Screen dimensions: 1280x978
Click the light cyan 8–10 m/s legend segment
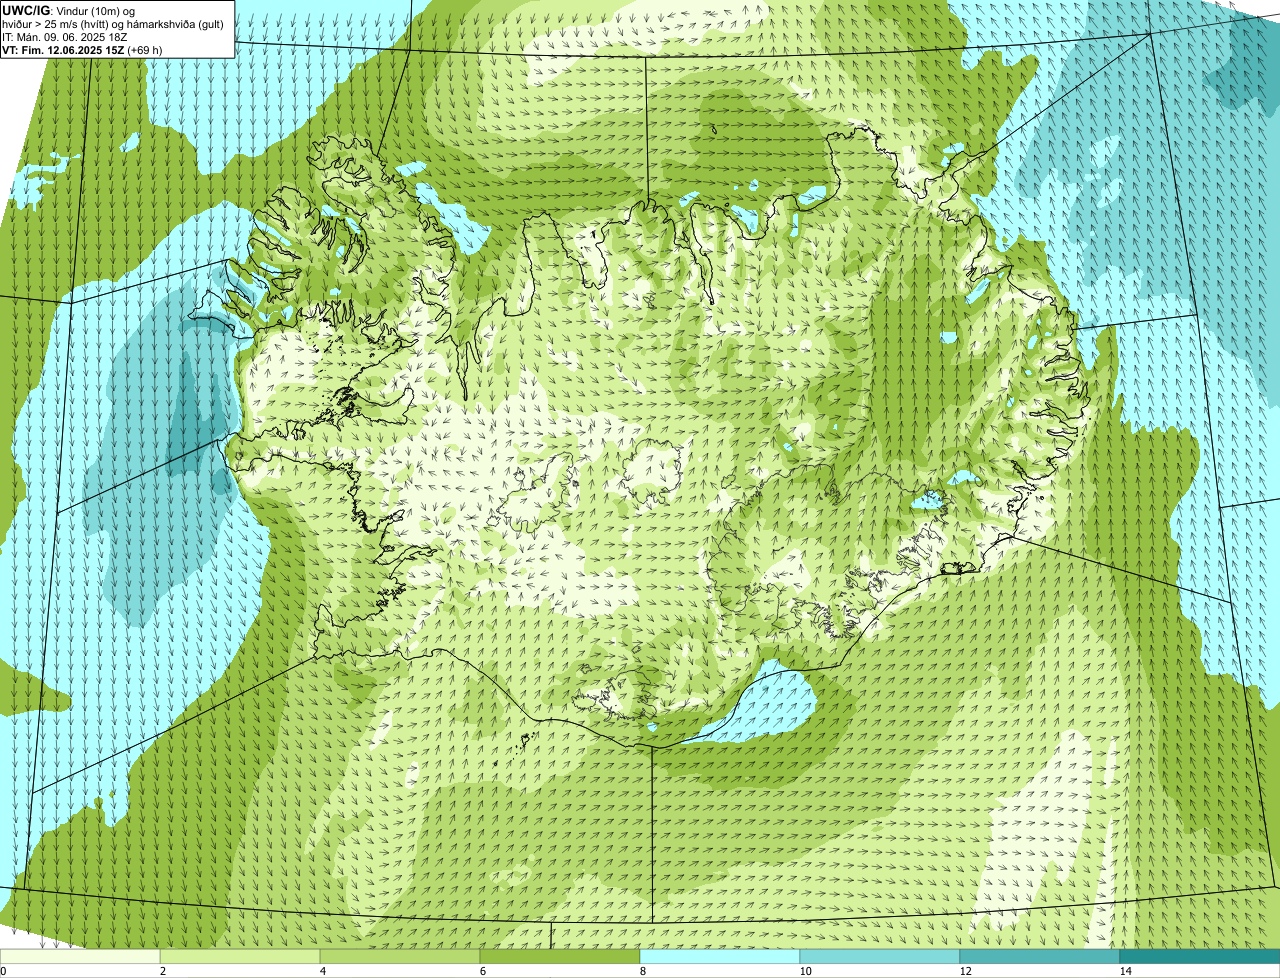click(720, 956)
